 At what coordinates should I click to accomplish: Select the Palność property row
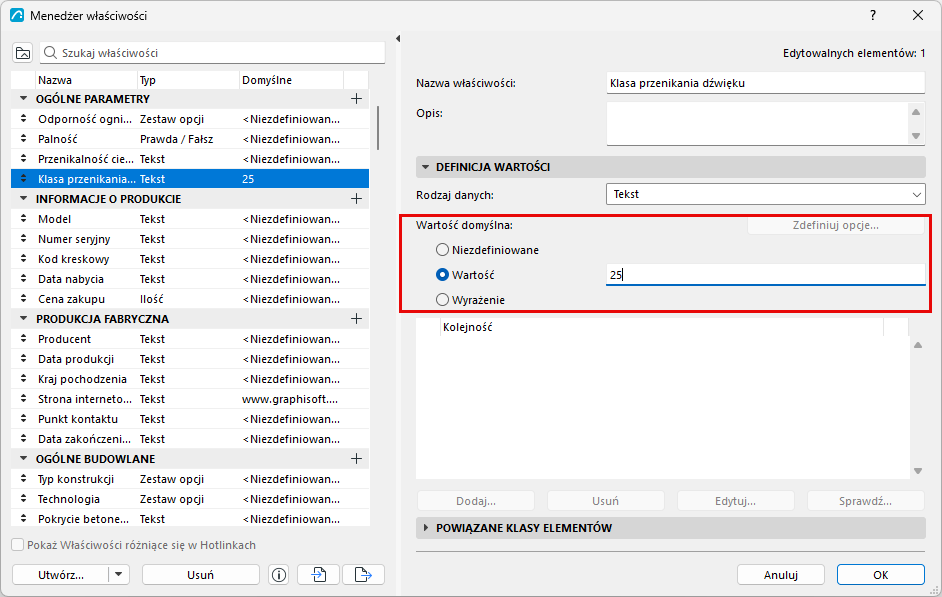pyautogui.click(x=190, y=139)
